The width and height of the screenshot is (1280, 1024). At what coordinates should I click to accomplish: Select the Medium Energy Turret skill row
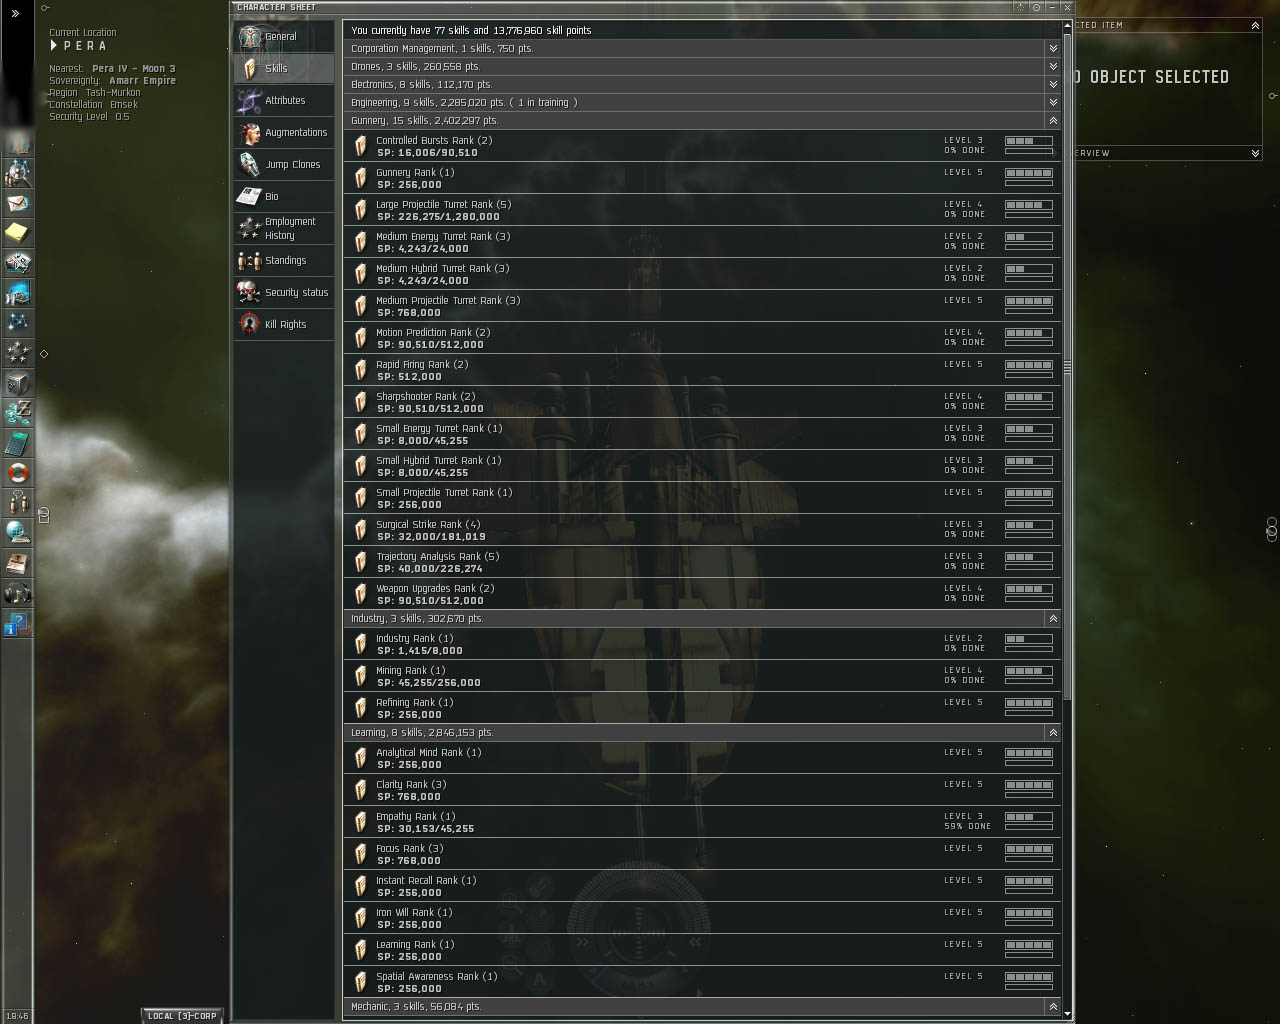(702, 242)
